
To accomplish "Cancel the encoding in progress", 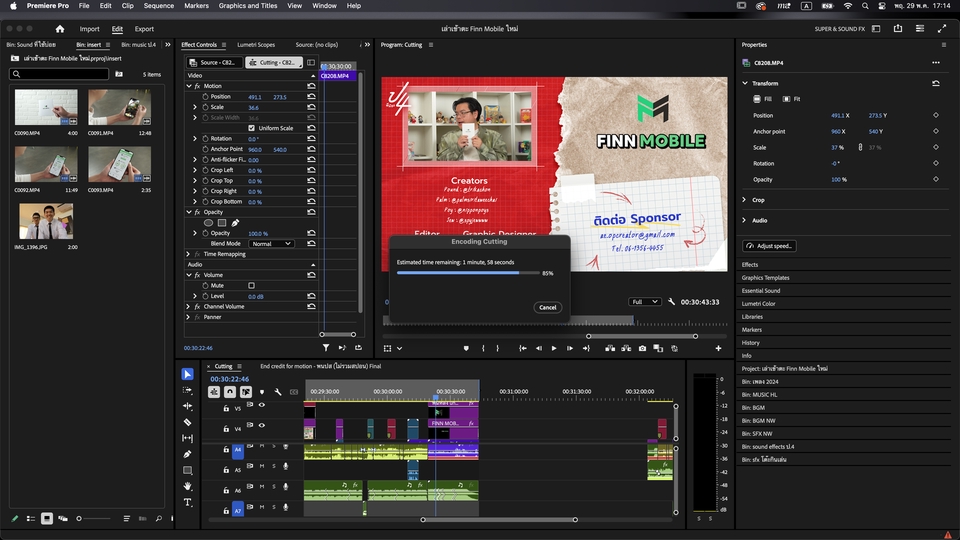I will pos(547,307).
